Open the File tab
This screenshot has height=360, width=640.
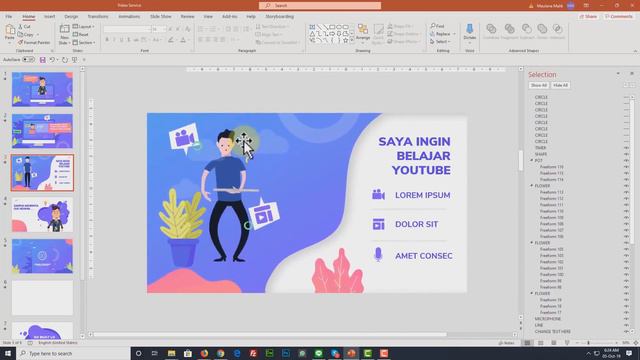9,17
